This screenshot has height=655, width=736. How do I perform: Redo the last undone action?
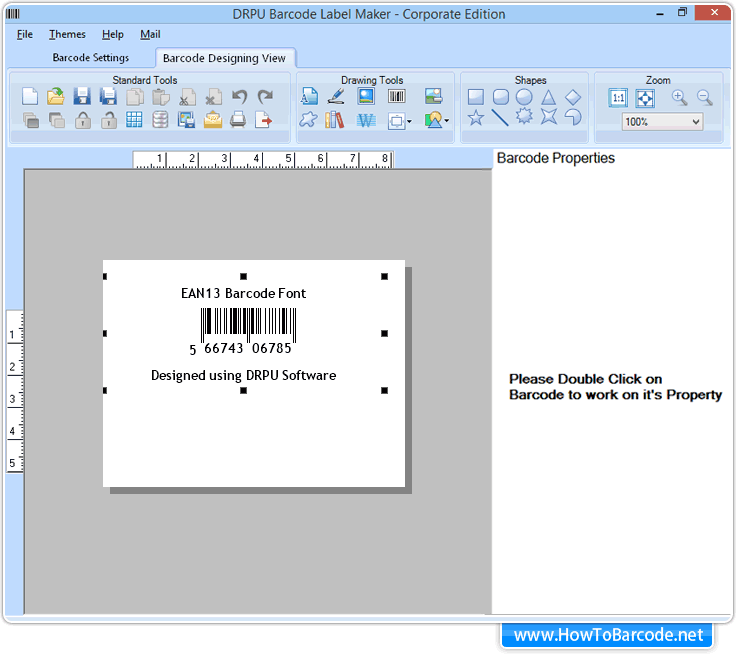pyautogui.click(x=265, y=97)
